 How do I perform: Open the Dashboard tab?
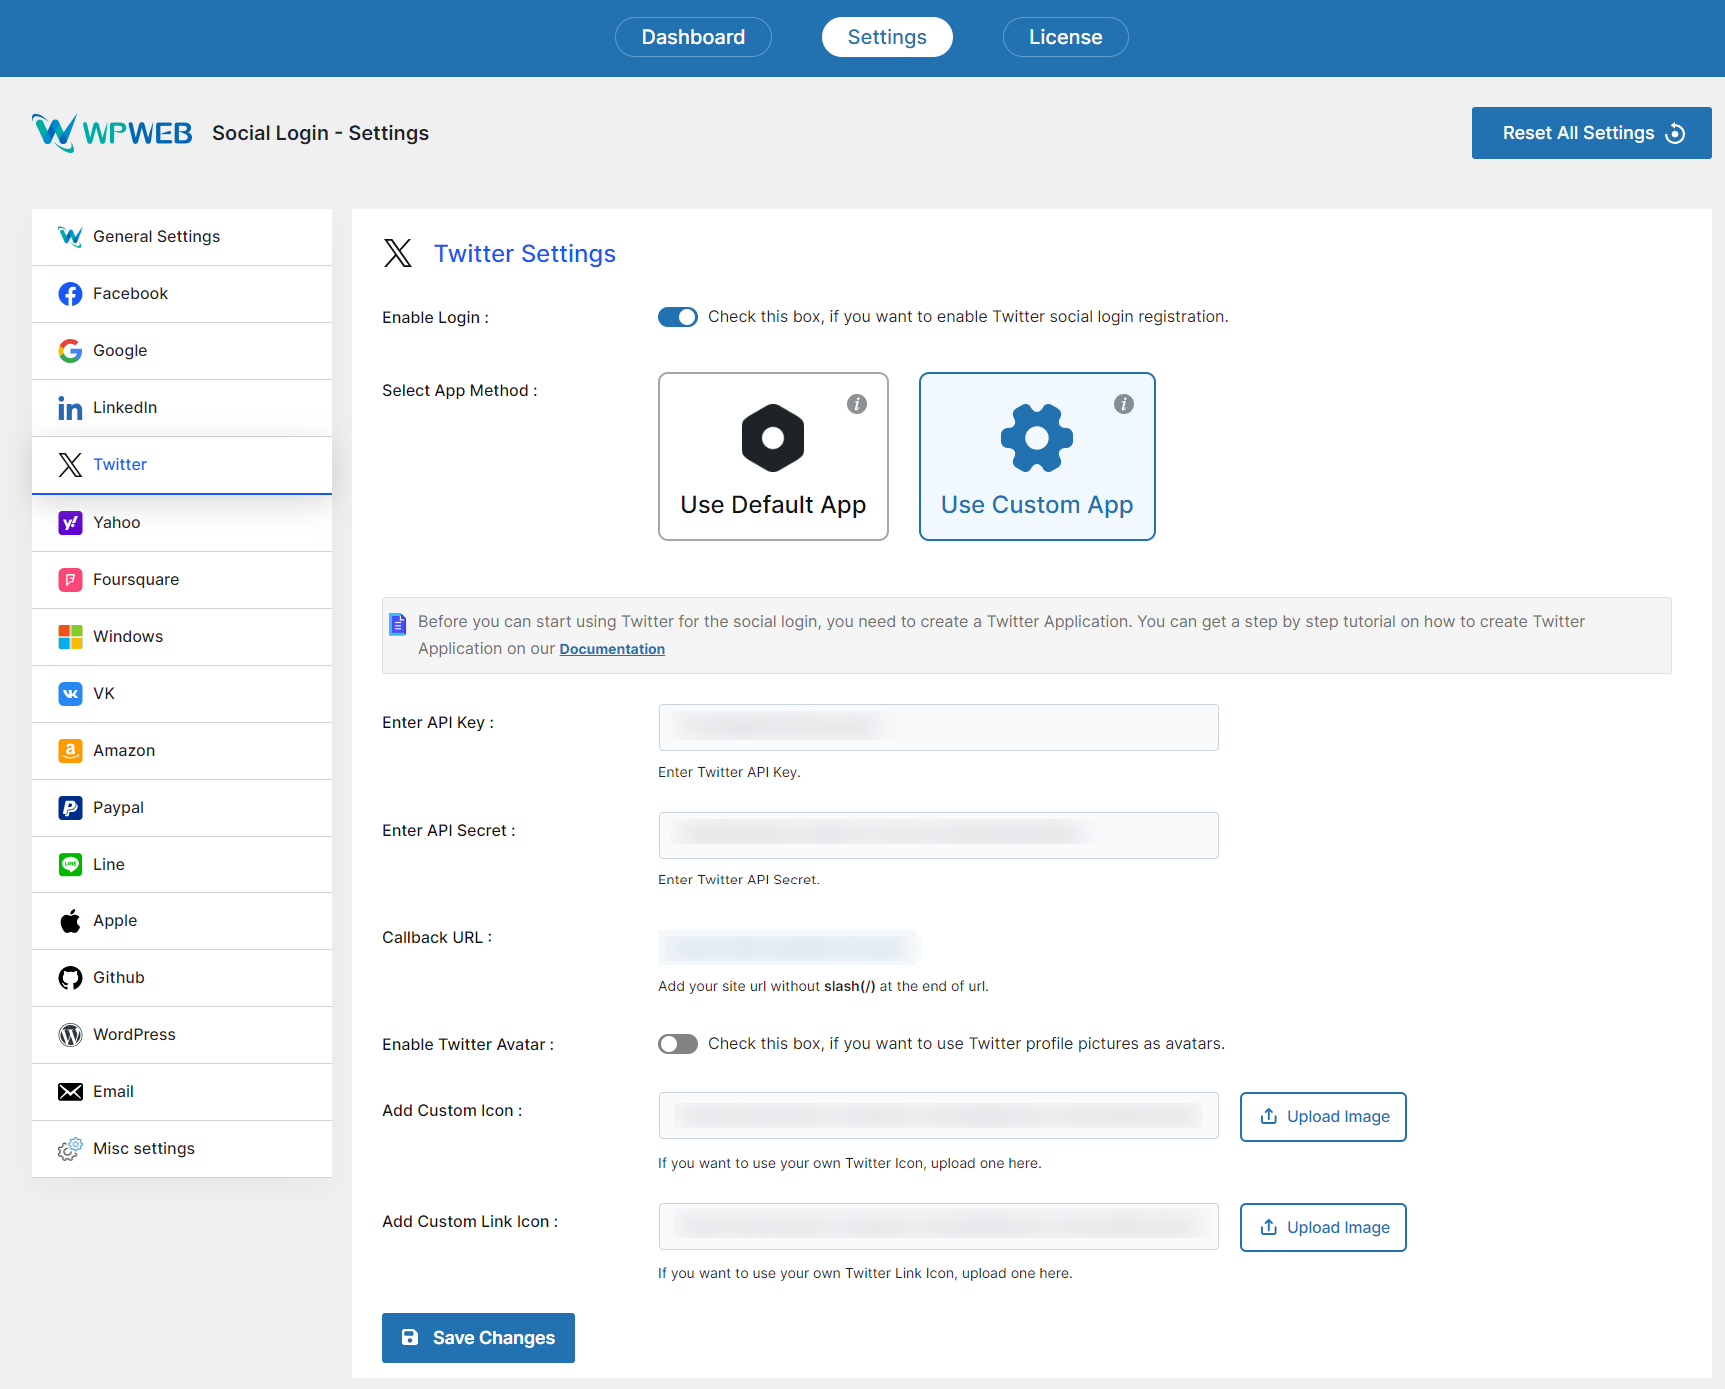pos(693,37)
